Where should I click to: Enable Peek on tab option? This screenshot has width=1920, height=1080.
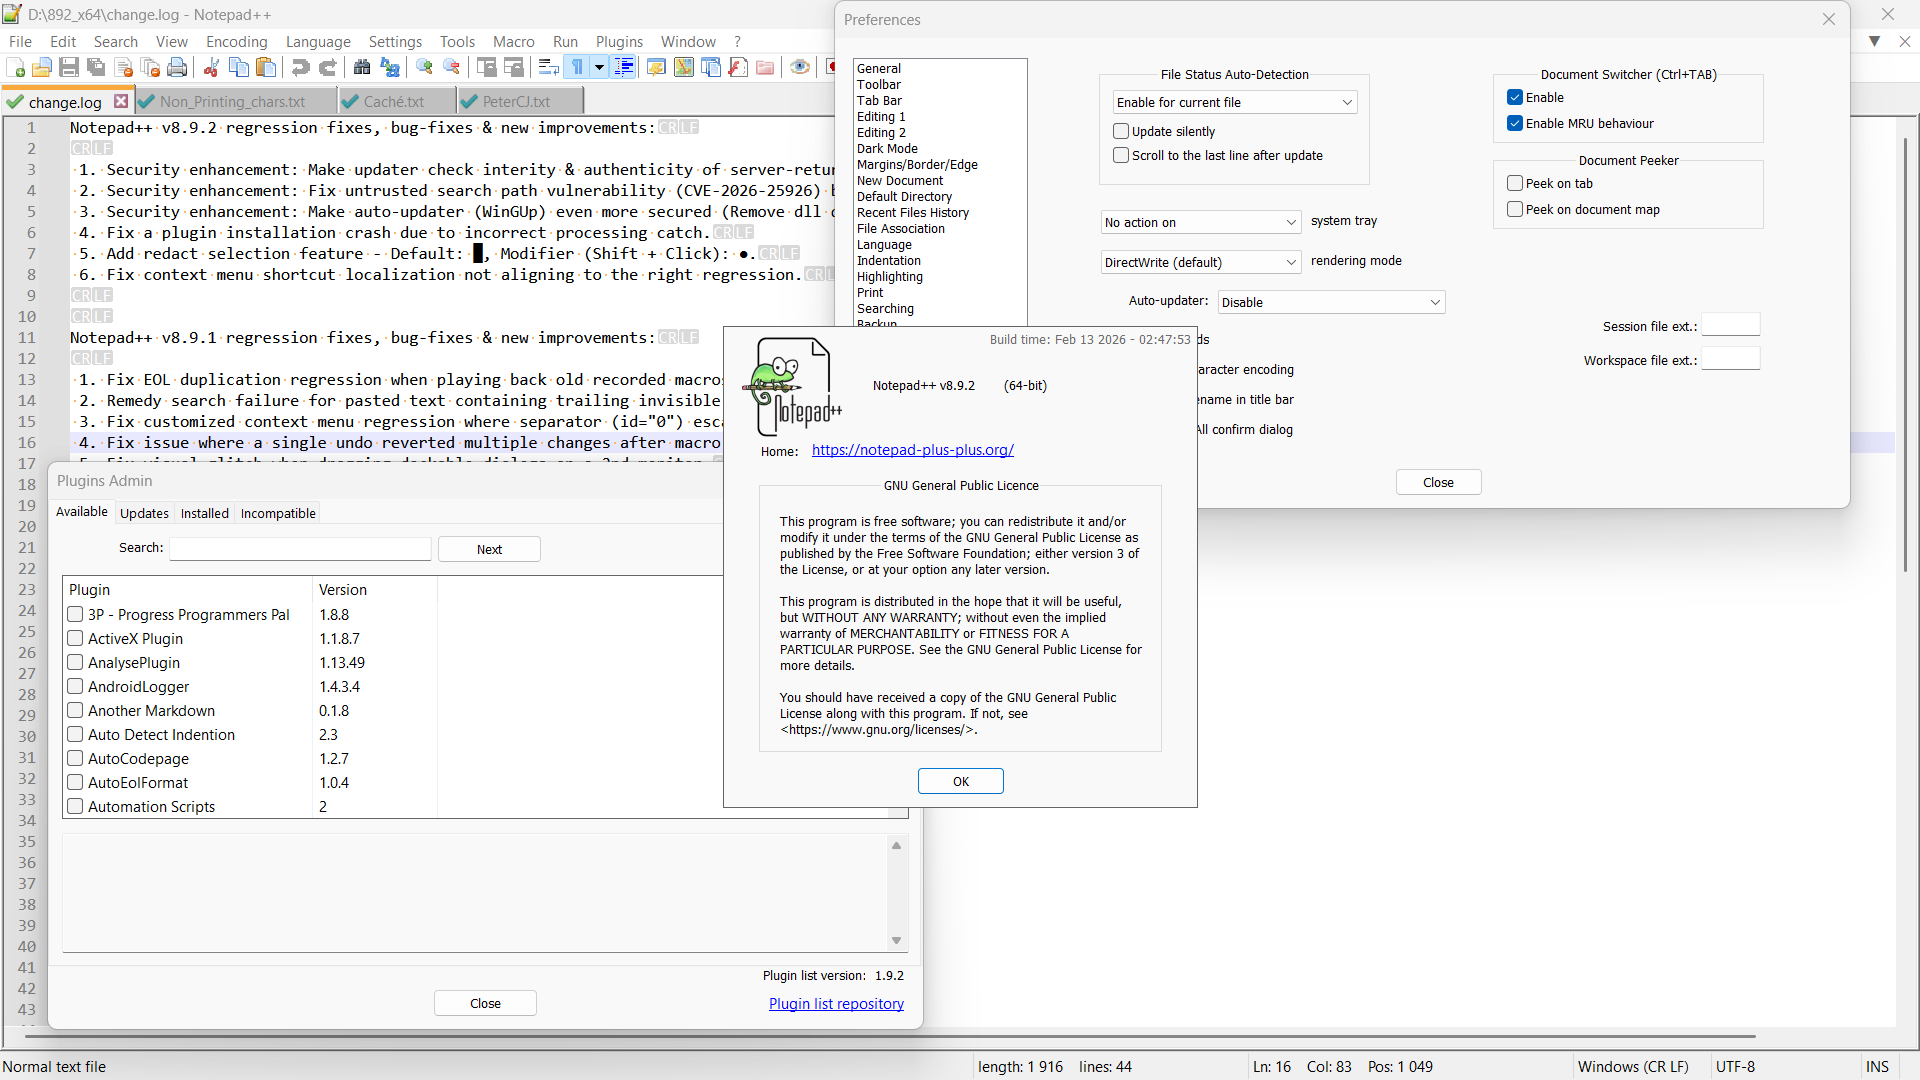[x=1515, y=184]
